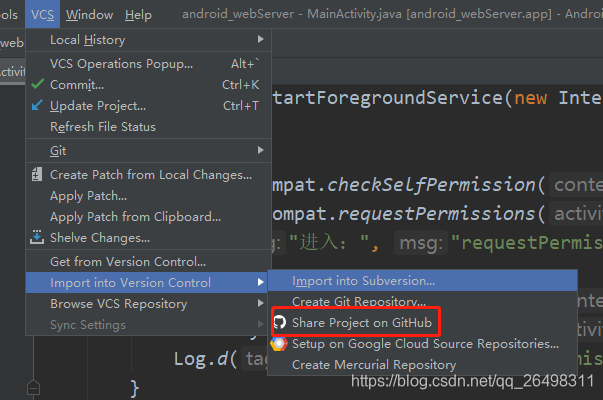Select Apply Patch... entry
The width and height of the screenshot is (603, 400).
tap(148, 196)
